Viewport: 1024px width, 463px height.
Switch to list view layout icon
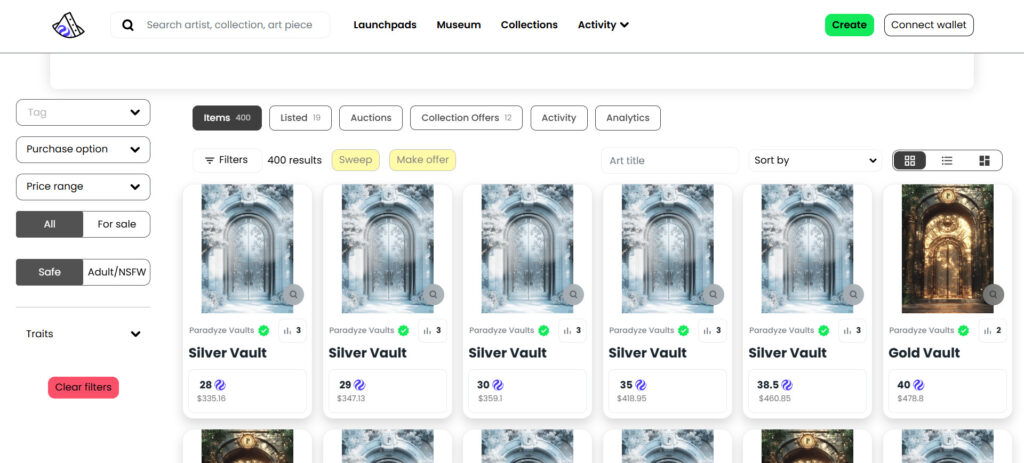pyautogui.click(x=947, y=160)
